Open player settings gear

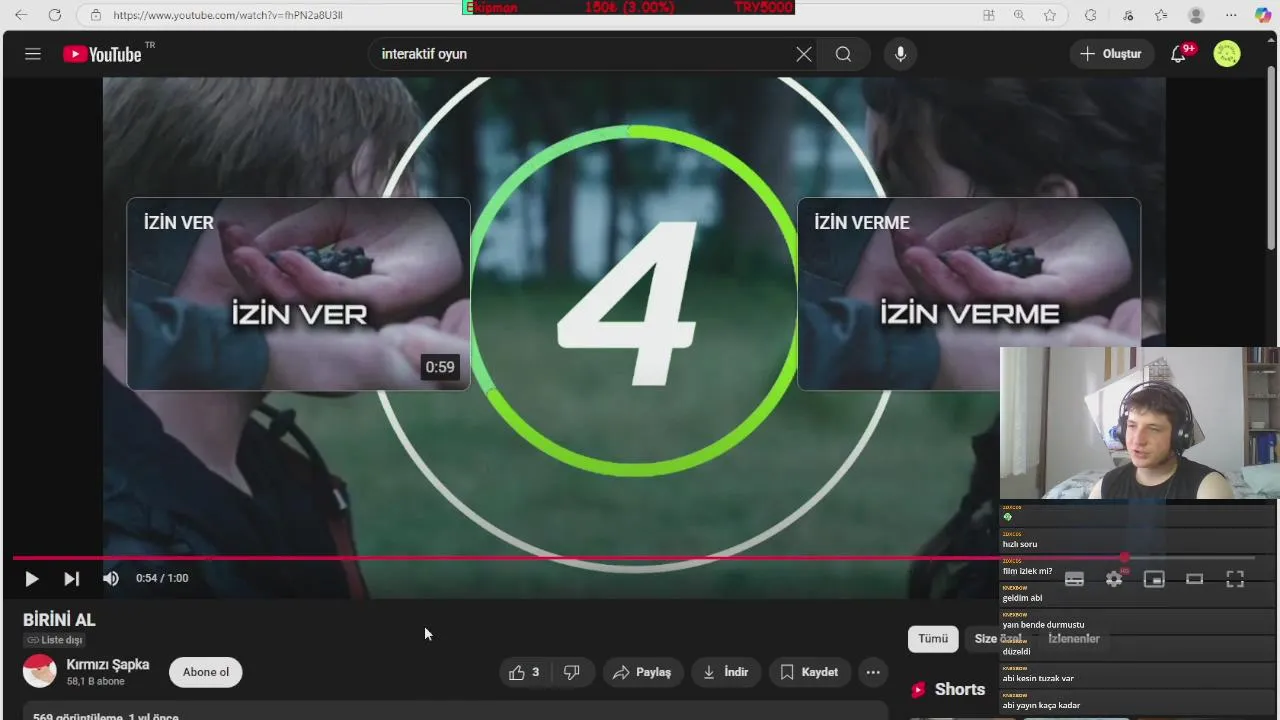[1114, 579]
